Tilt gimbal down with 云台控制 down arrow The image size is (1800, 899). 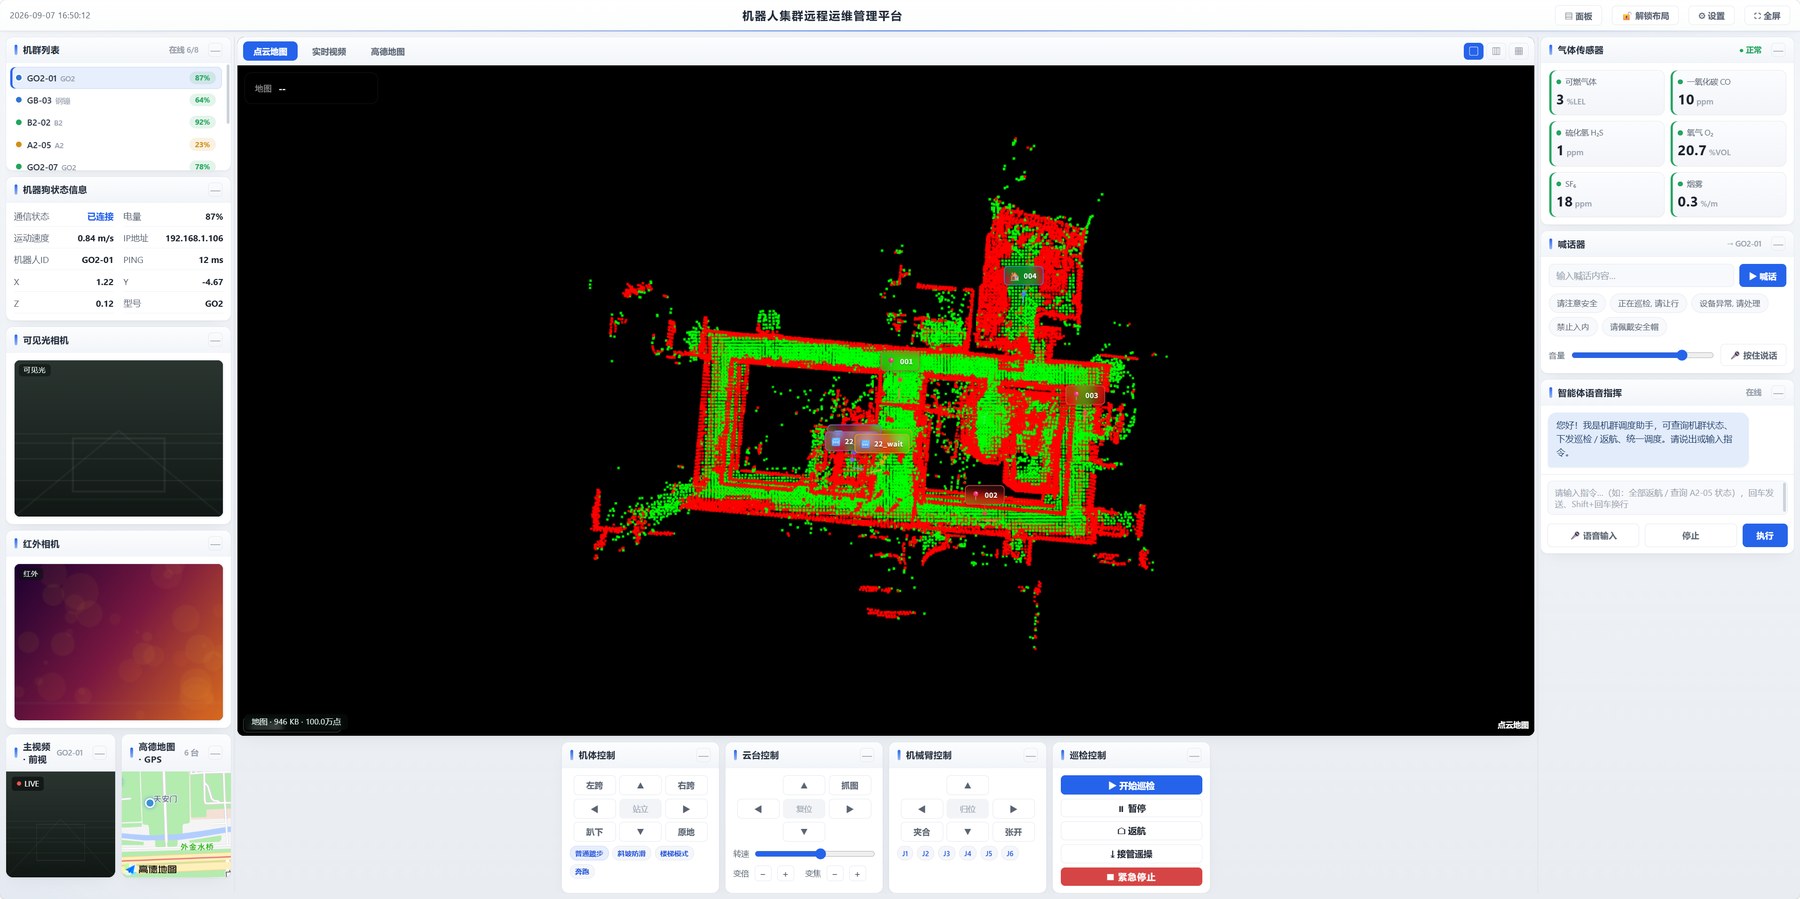804,832
